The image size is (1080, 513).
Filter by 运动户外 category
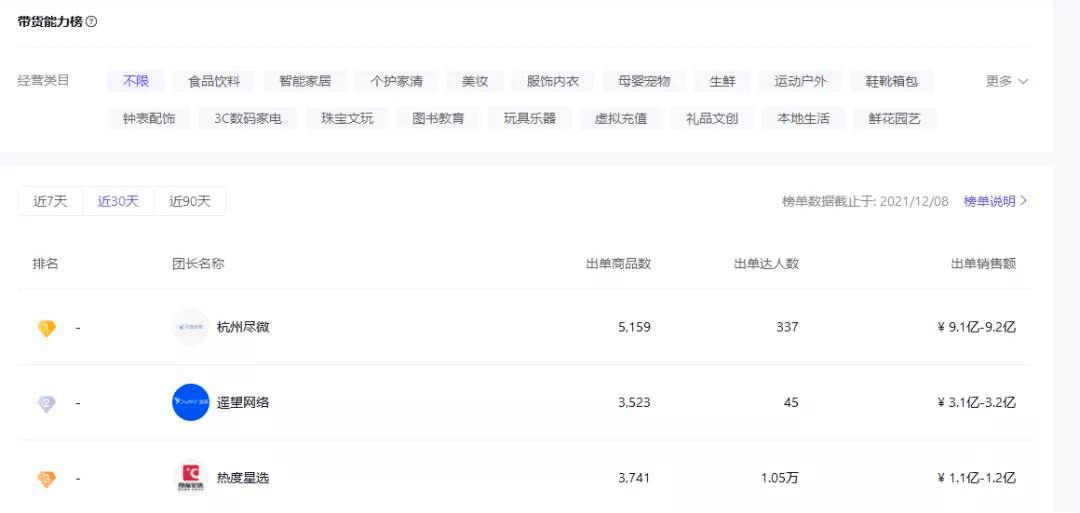[x=800, y=81]
